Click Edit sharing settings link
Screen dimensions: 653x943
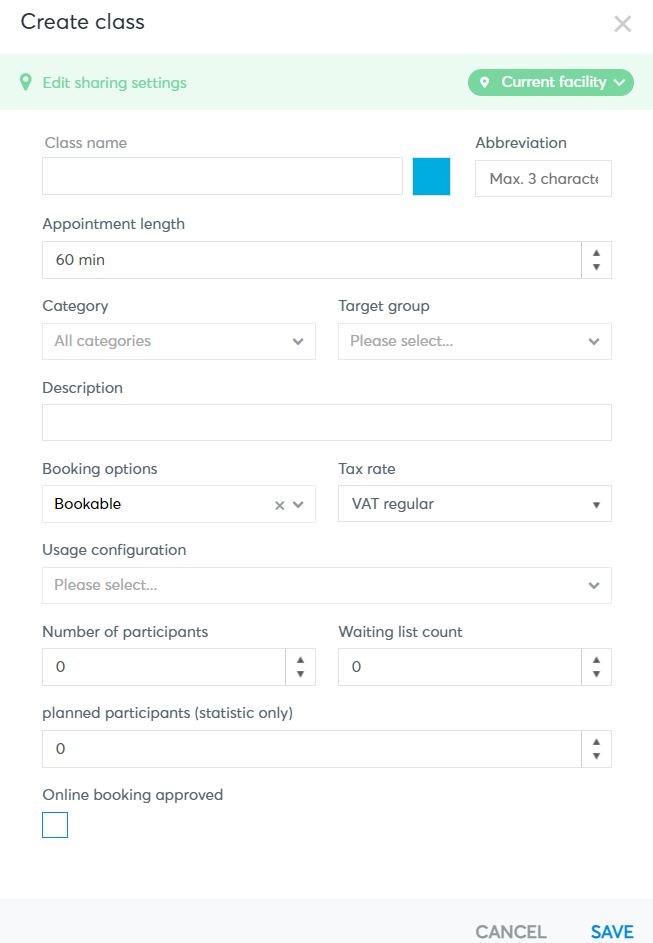[114, 83]
